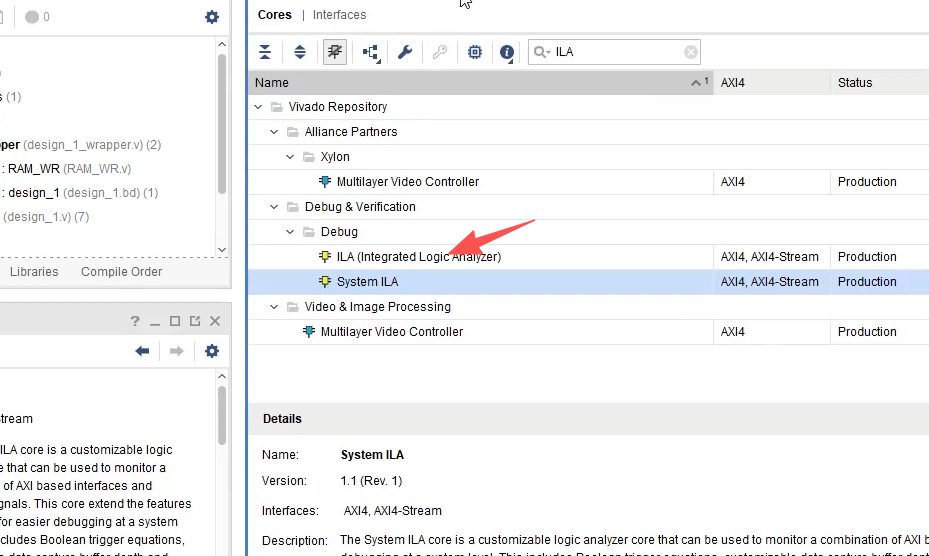Click the ILA core chip icon
Image resolution: width=929 pixels, height=556 pixels.
click(x=325, y=256)
